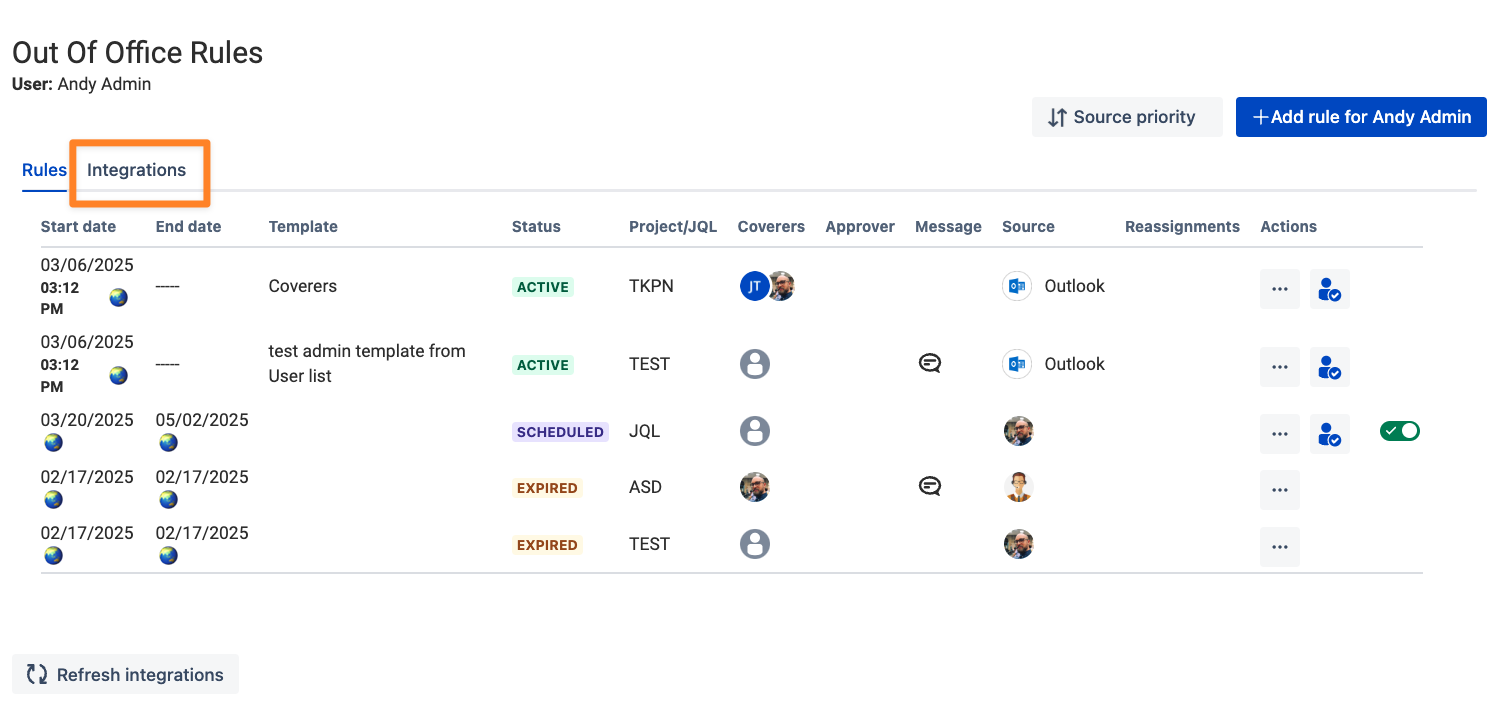This screenshot has width=1491, height=718.
Task: Click JQL project cell
Action: tap(645, 431)
